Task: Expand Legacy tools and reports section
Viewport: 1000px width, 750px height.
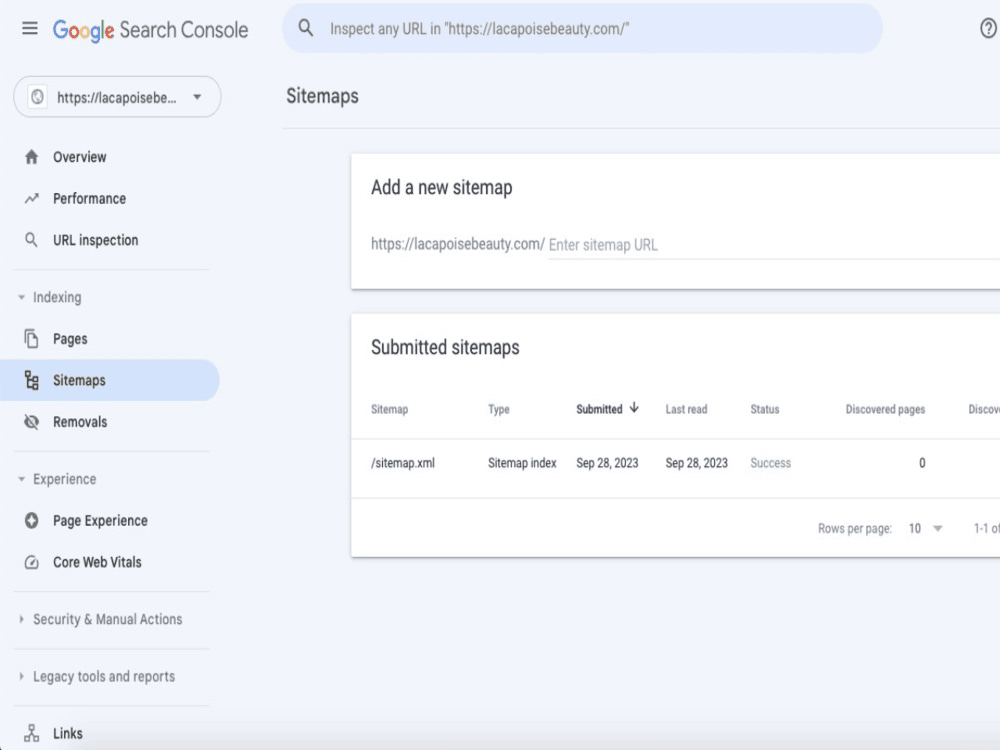Action: 22,676
